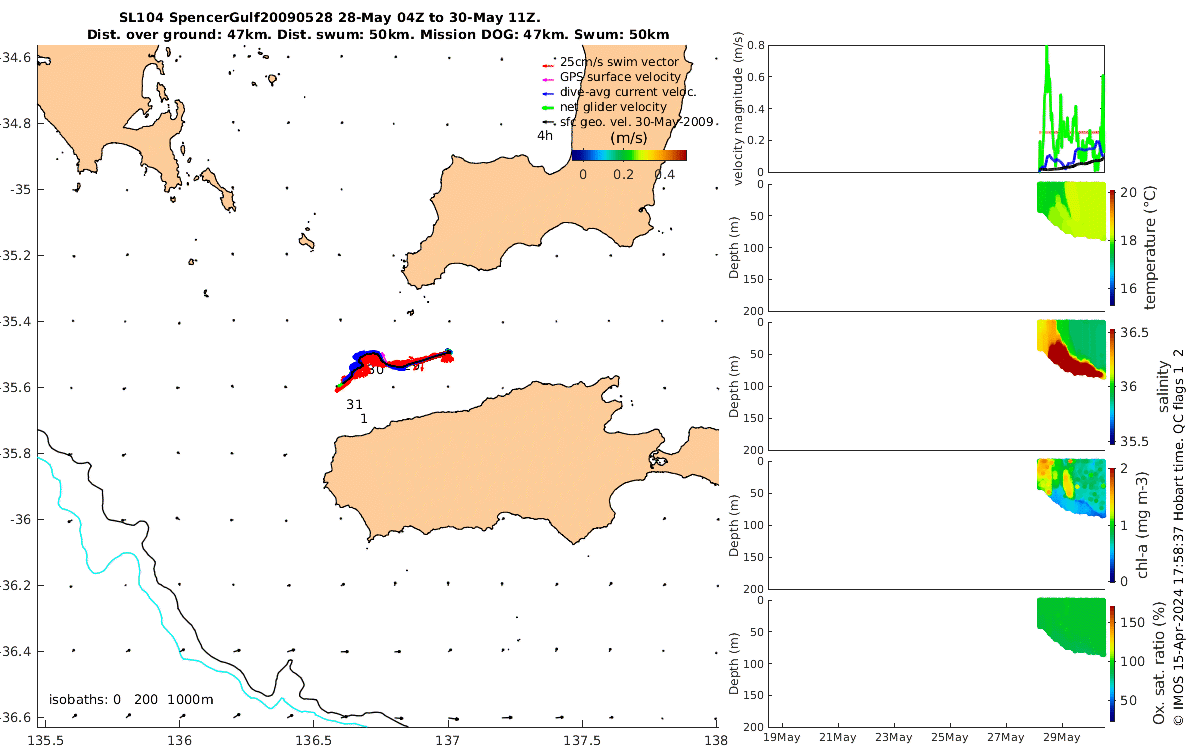Image resolution: width=1200 pixels, height=750 pixels.
Task: Click the '137' longitude tick label
Action: click(447, 740)
